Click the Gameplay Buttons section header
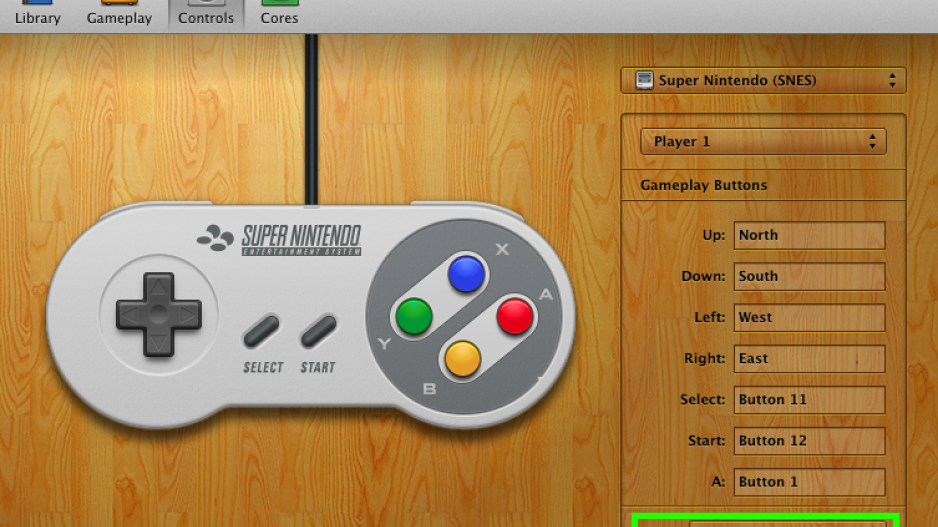 point(704,185)
